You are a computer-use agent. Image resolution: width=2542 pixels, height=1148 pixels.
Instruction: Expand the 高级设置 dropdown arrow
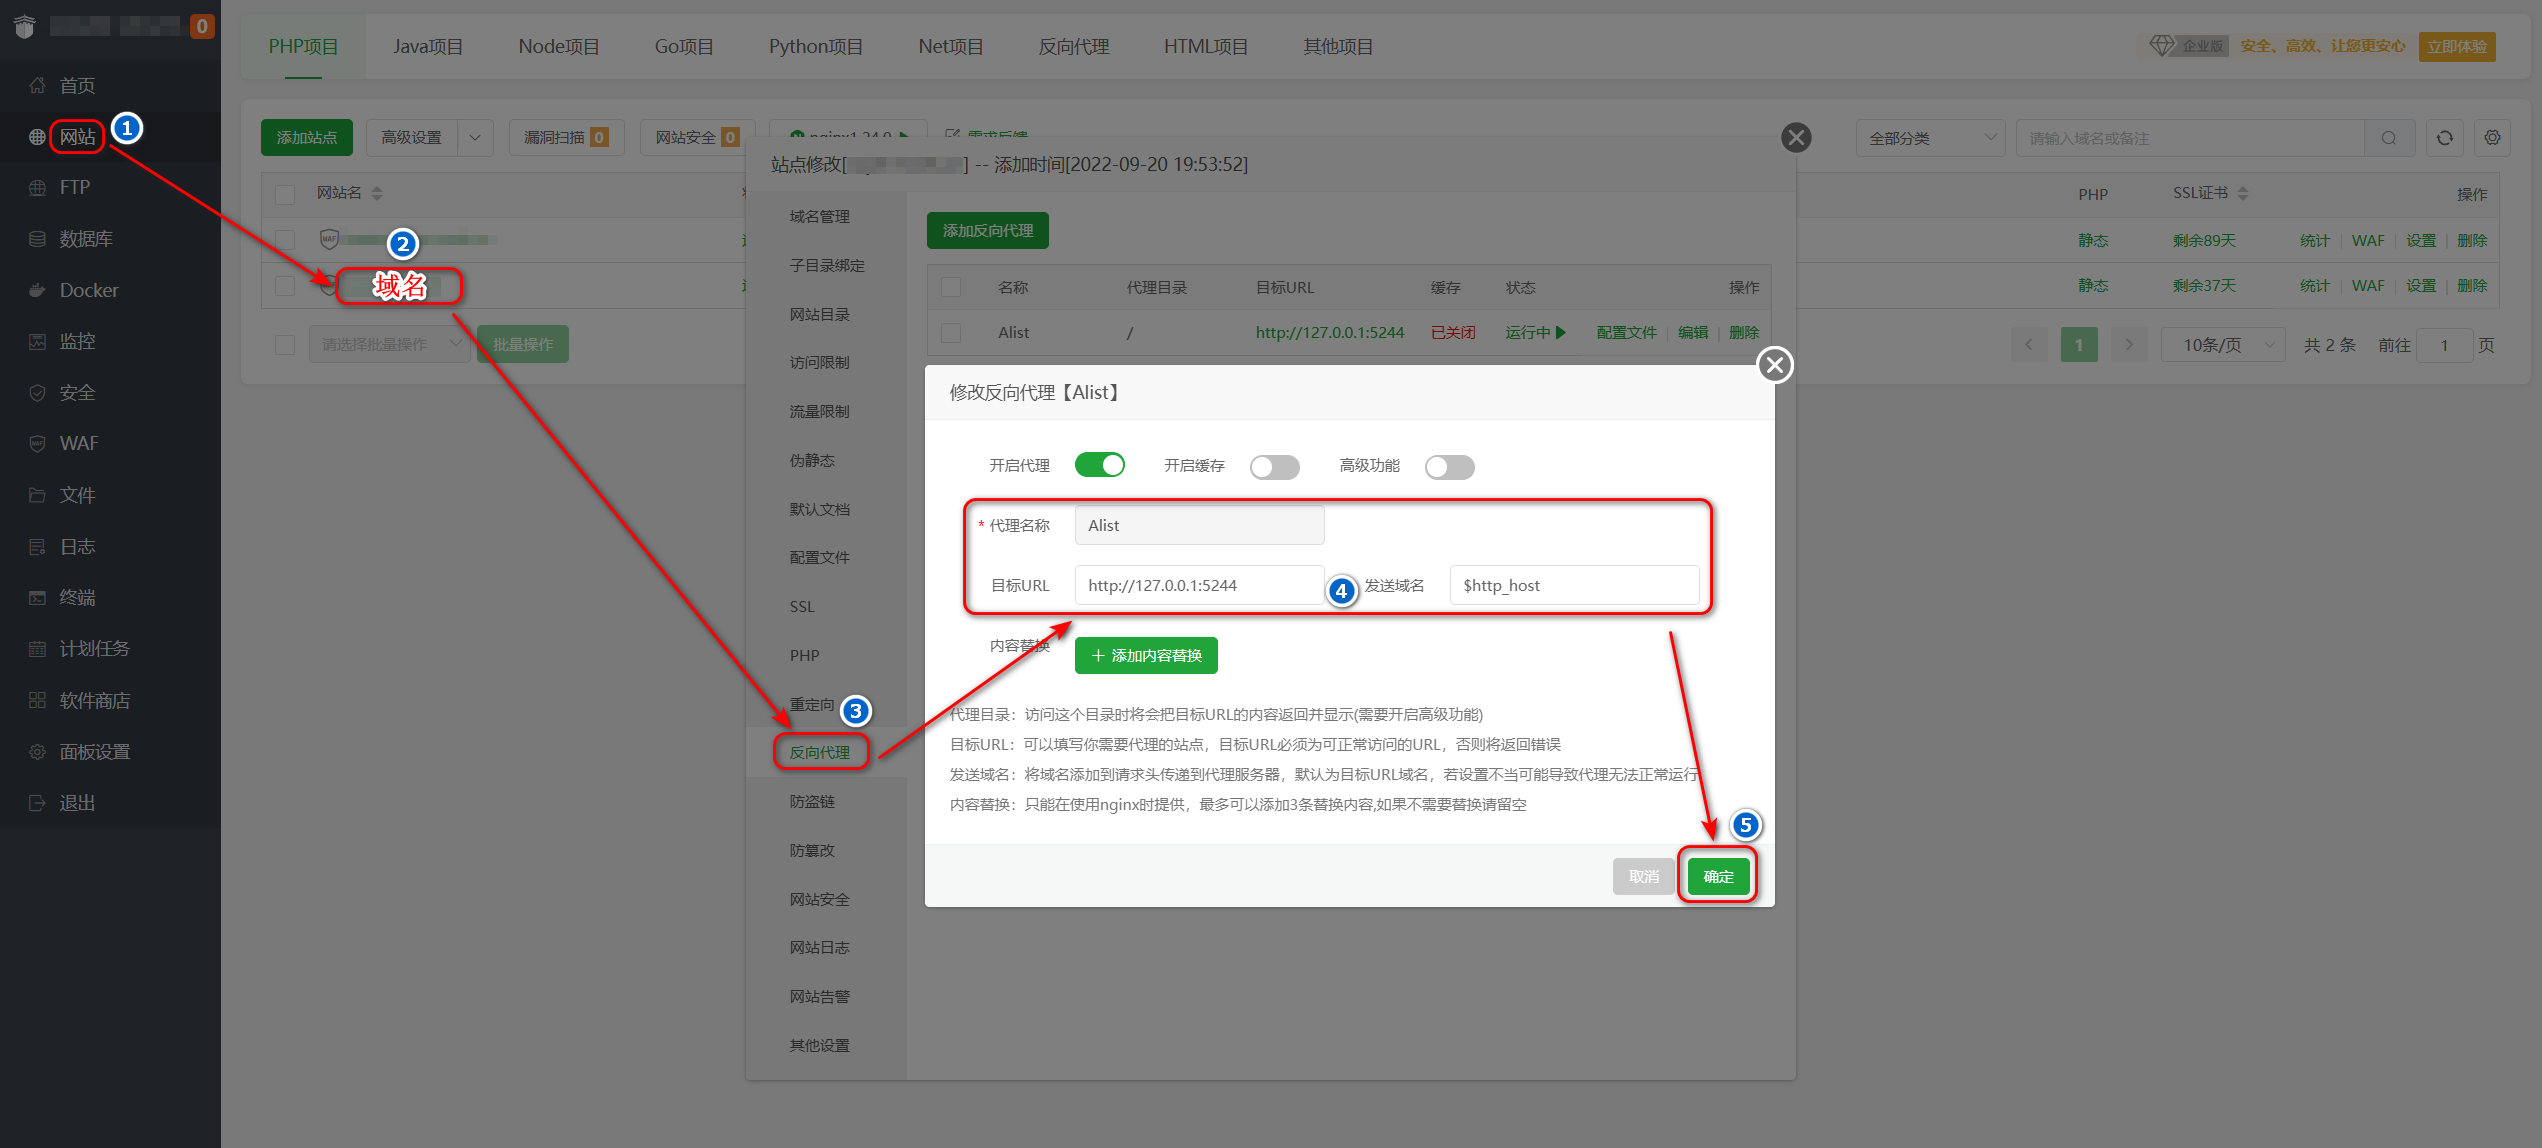(475, 138)
